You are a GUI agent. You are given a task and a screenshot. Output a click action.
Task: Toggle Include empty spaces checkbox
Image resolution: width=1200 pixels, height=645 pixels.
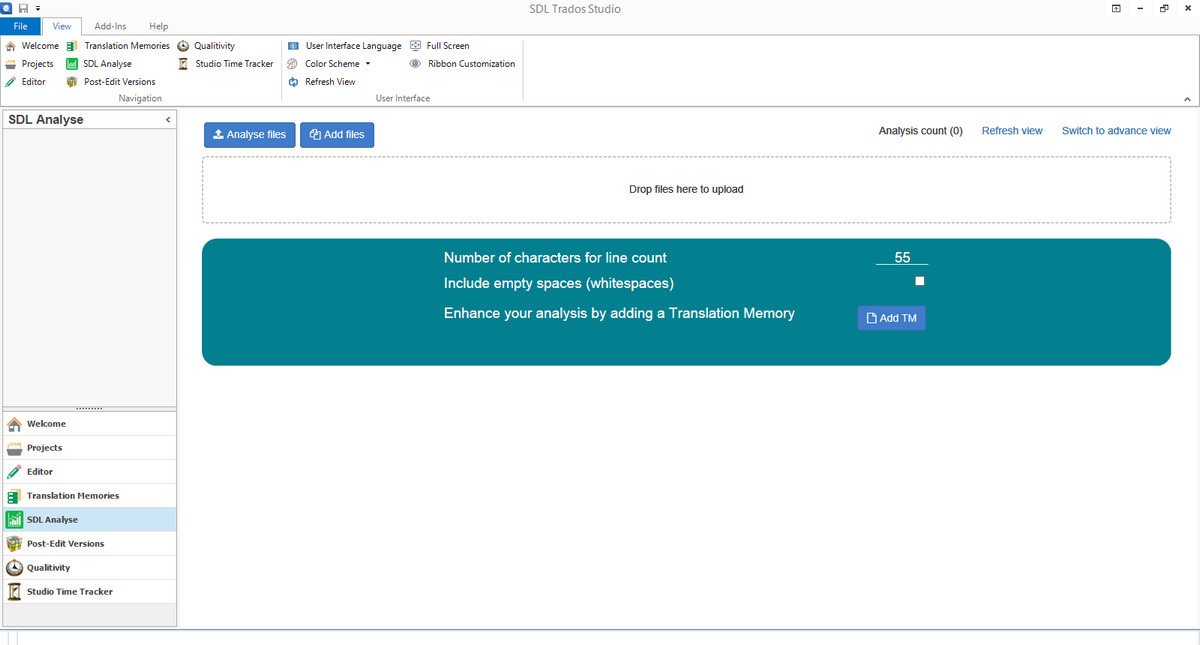(920, 281)
